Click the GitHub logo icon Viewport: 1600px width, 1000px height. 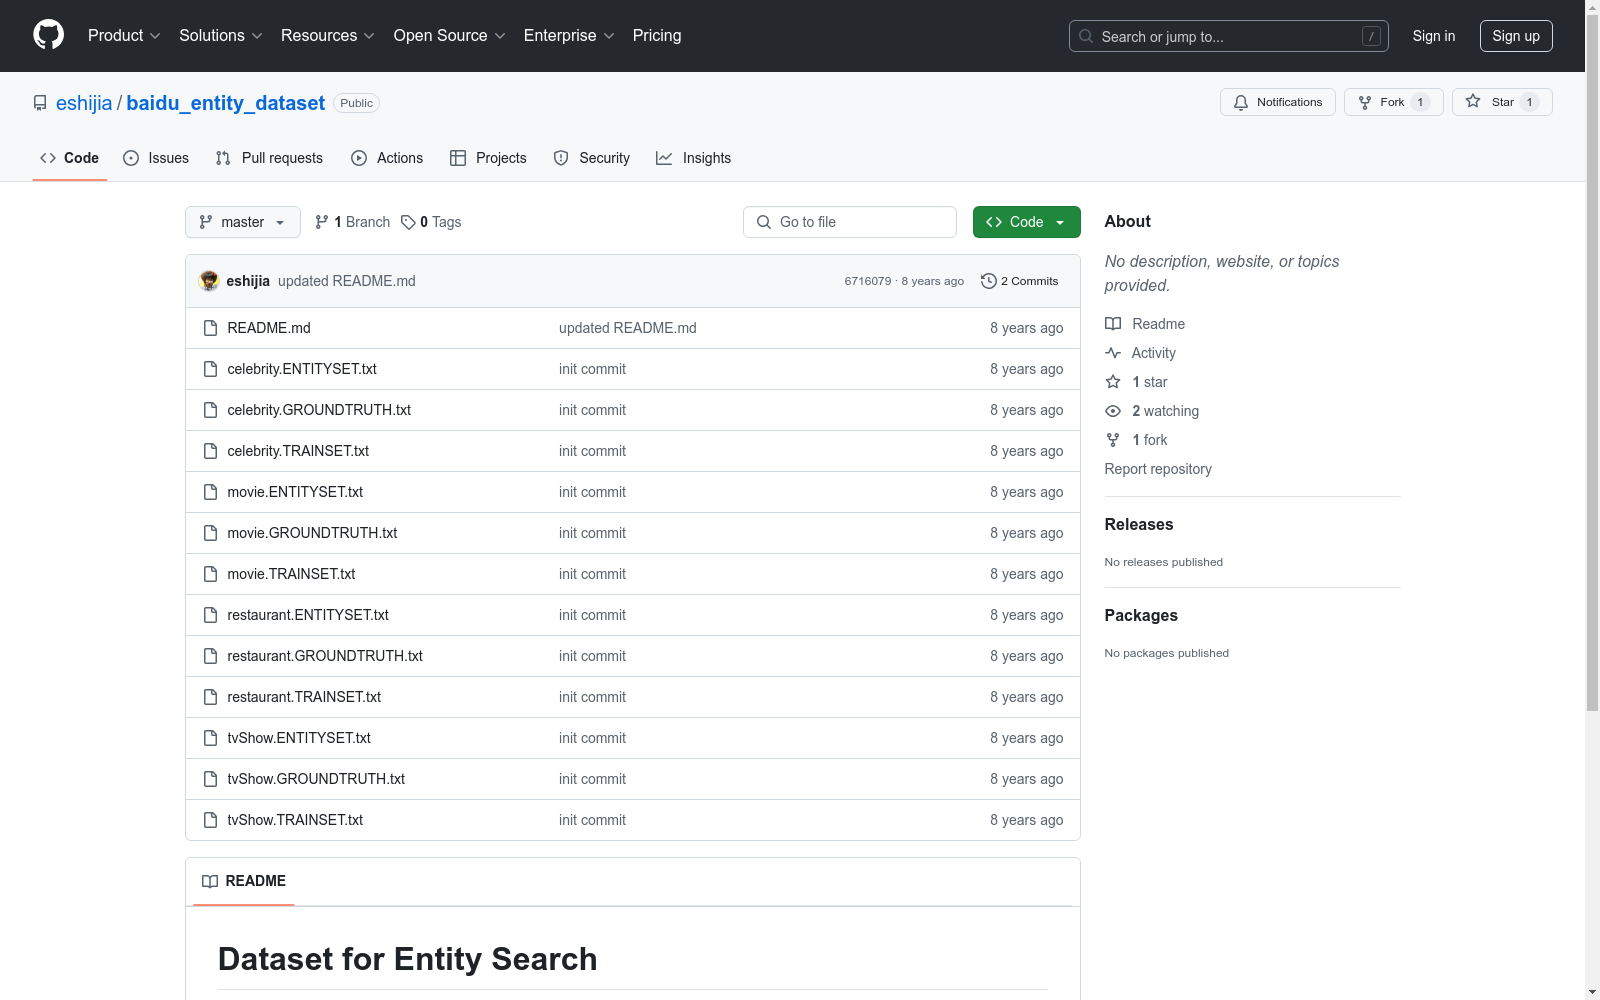[x=48, y=35]
